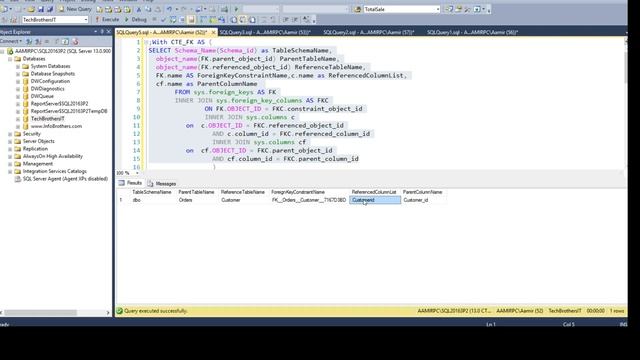The height and width of the screenshot is (360, 640).
Task: Collapse the Databases tree node
Action: (10, 59)
